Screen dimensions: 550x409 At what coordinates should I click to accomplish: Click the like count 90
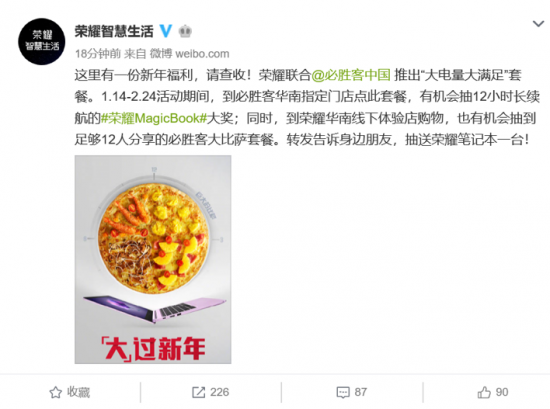click(x=502, y=392)
